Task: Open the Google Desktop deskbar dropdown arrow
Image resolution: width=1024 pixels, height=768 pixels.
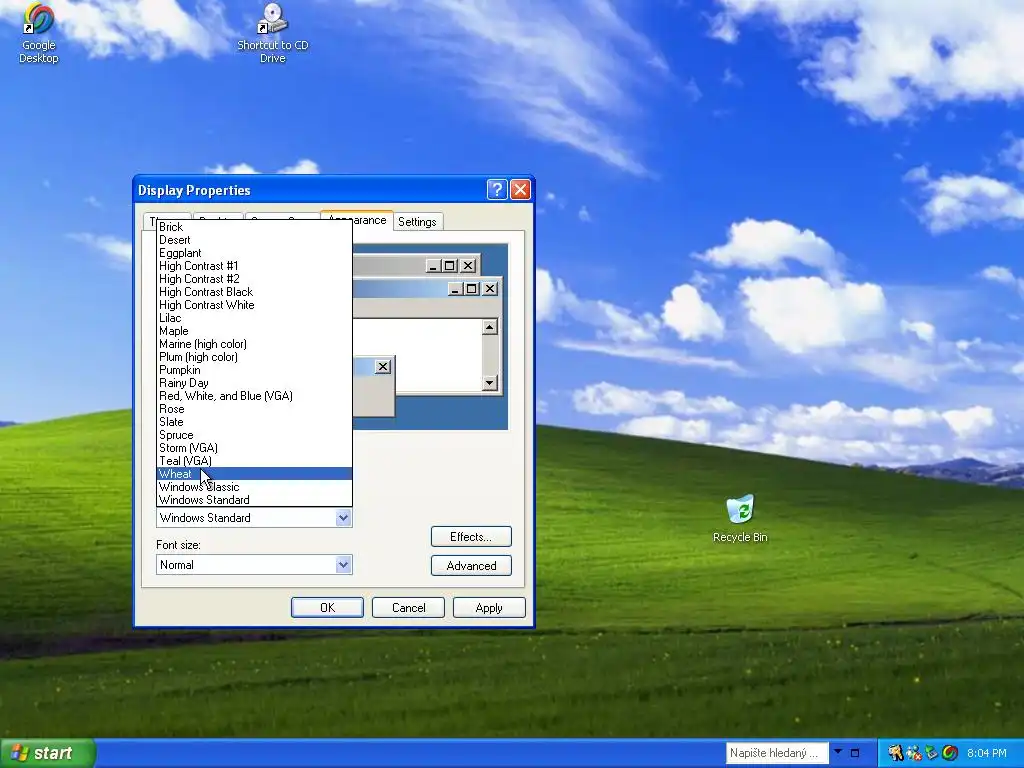Action: pyautogui.click(x=838, y=752)
